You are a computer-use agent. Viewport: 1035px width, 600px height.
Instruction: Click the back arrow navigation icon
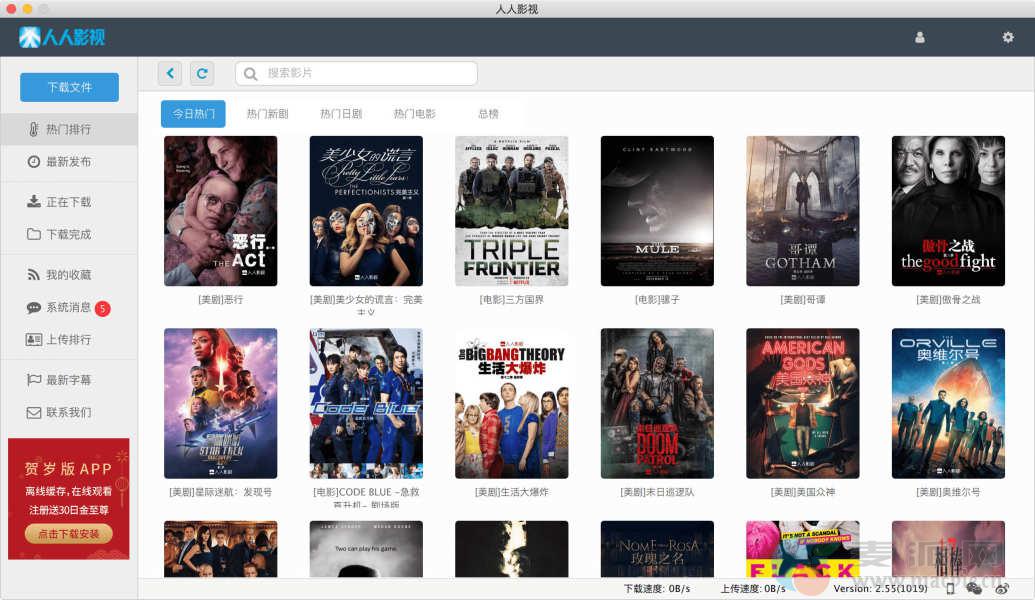point(170,73)
